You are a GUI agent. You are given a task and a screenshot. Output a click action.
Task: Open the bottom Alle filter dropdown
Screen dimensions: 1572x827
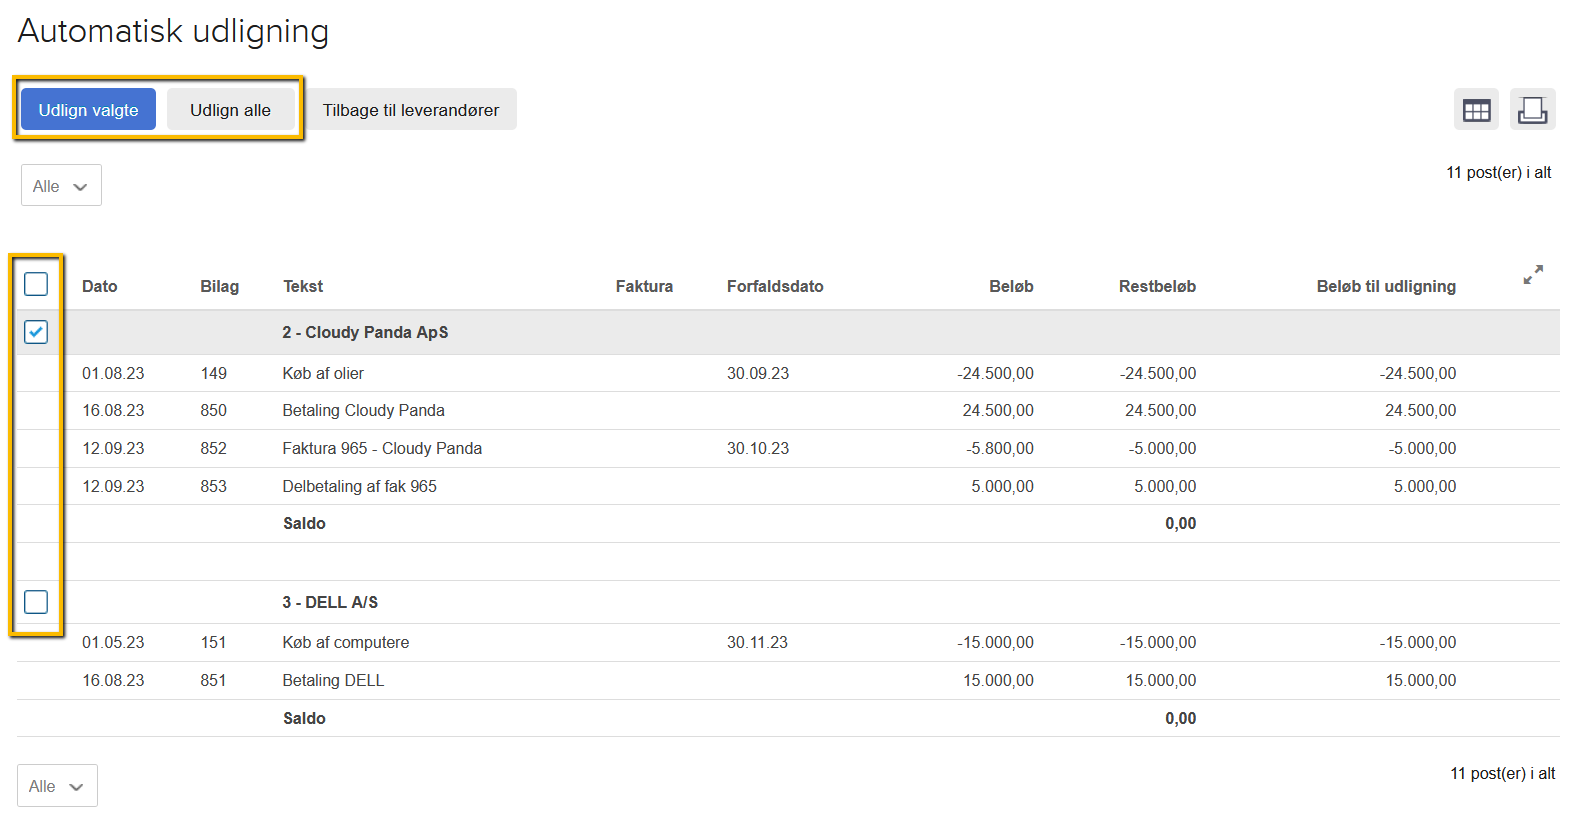click(57, 786)
